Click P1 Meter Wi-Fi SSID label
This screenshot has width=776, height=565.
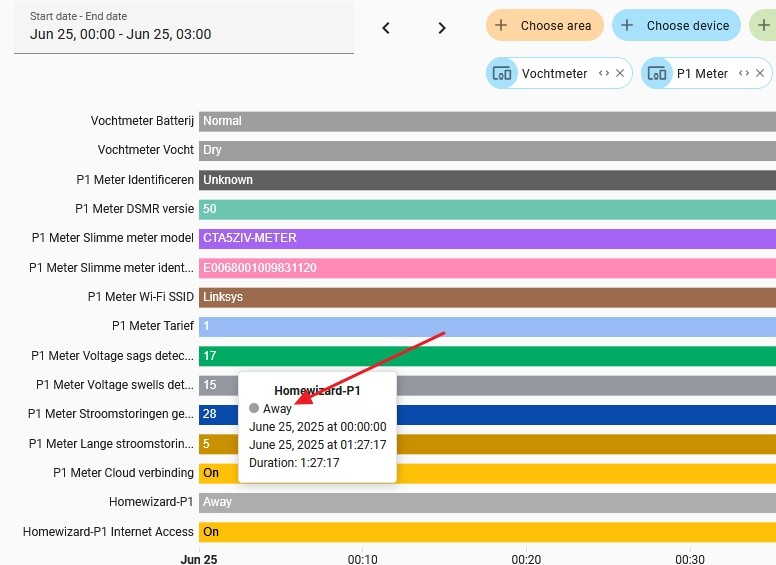point(141,297)
